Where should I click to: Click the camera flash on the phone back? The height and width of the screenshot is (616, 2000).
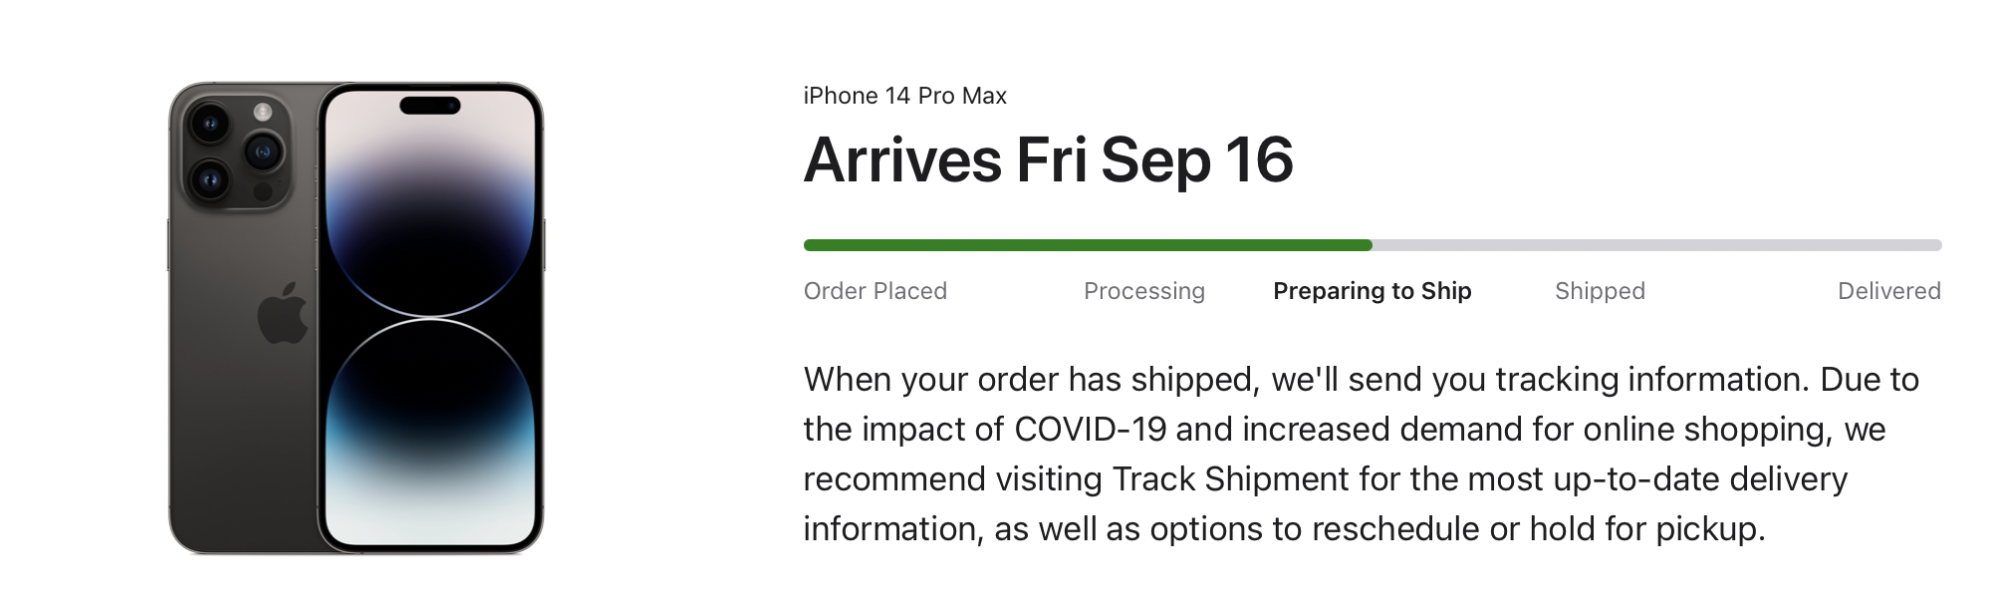[263, 112]
